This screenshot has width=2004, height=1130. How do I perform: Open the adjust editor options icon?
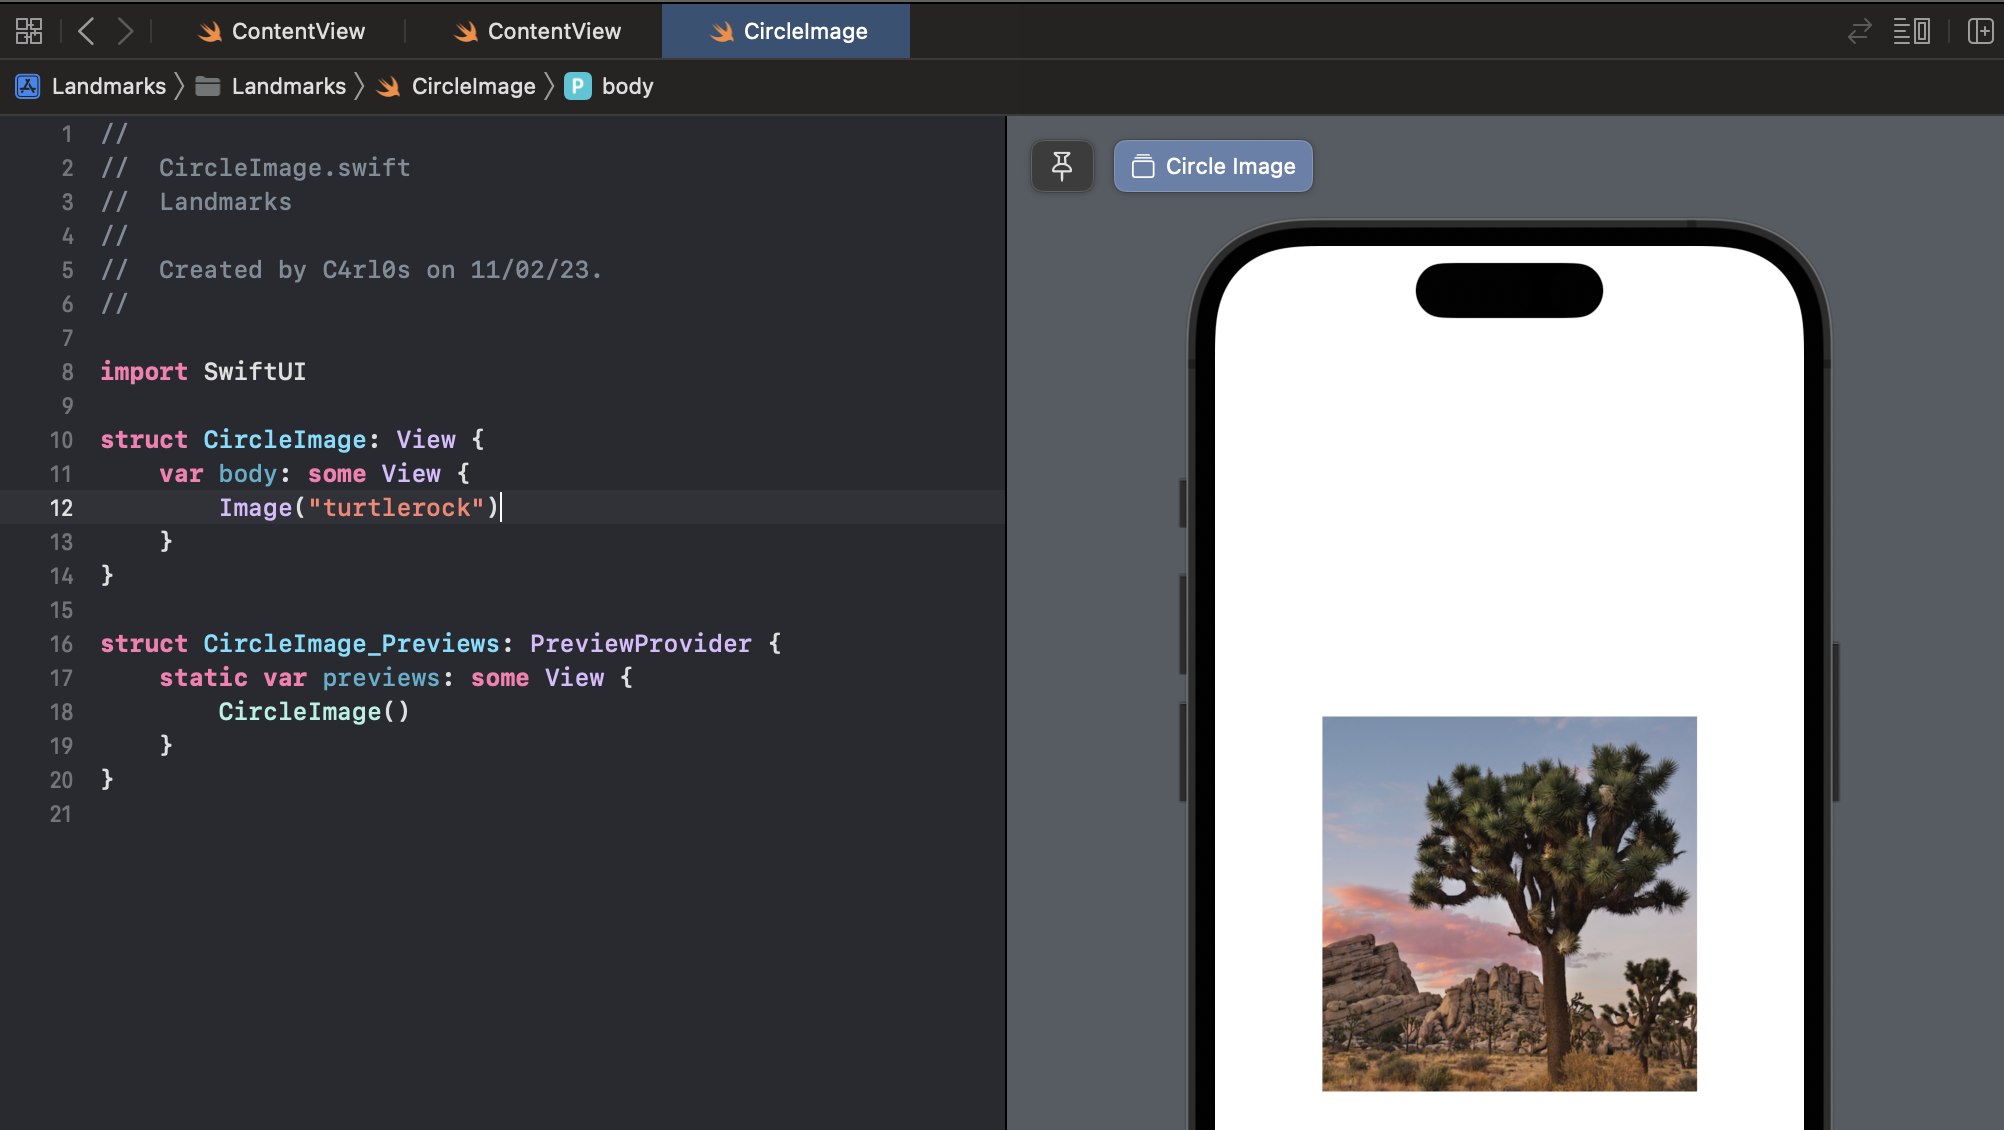(x=1911, y=31)
